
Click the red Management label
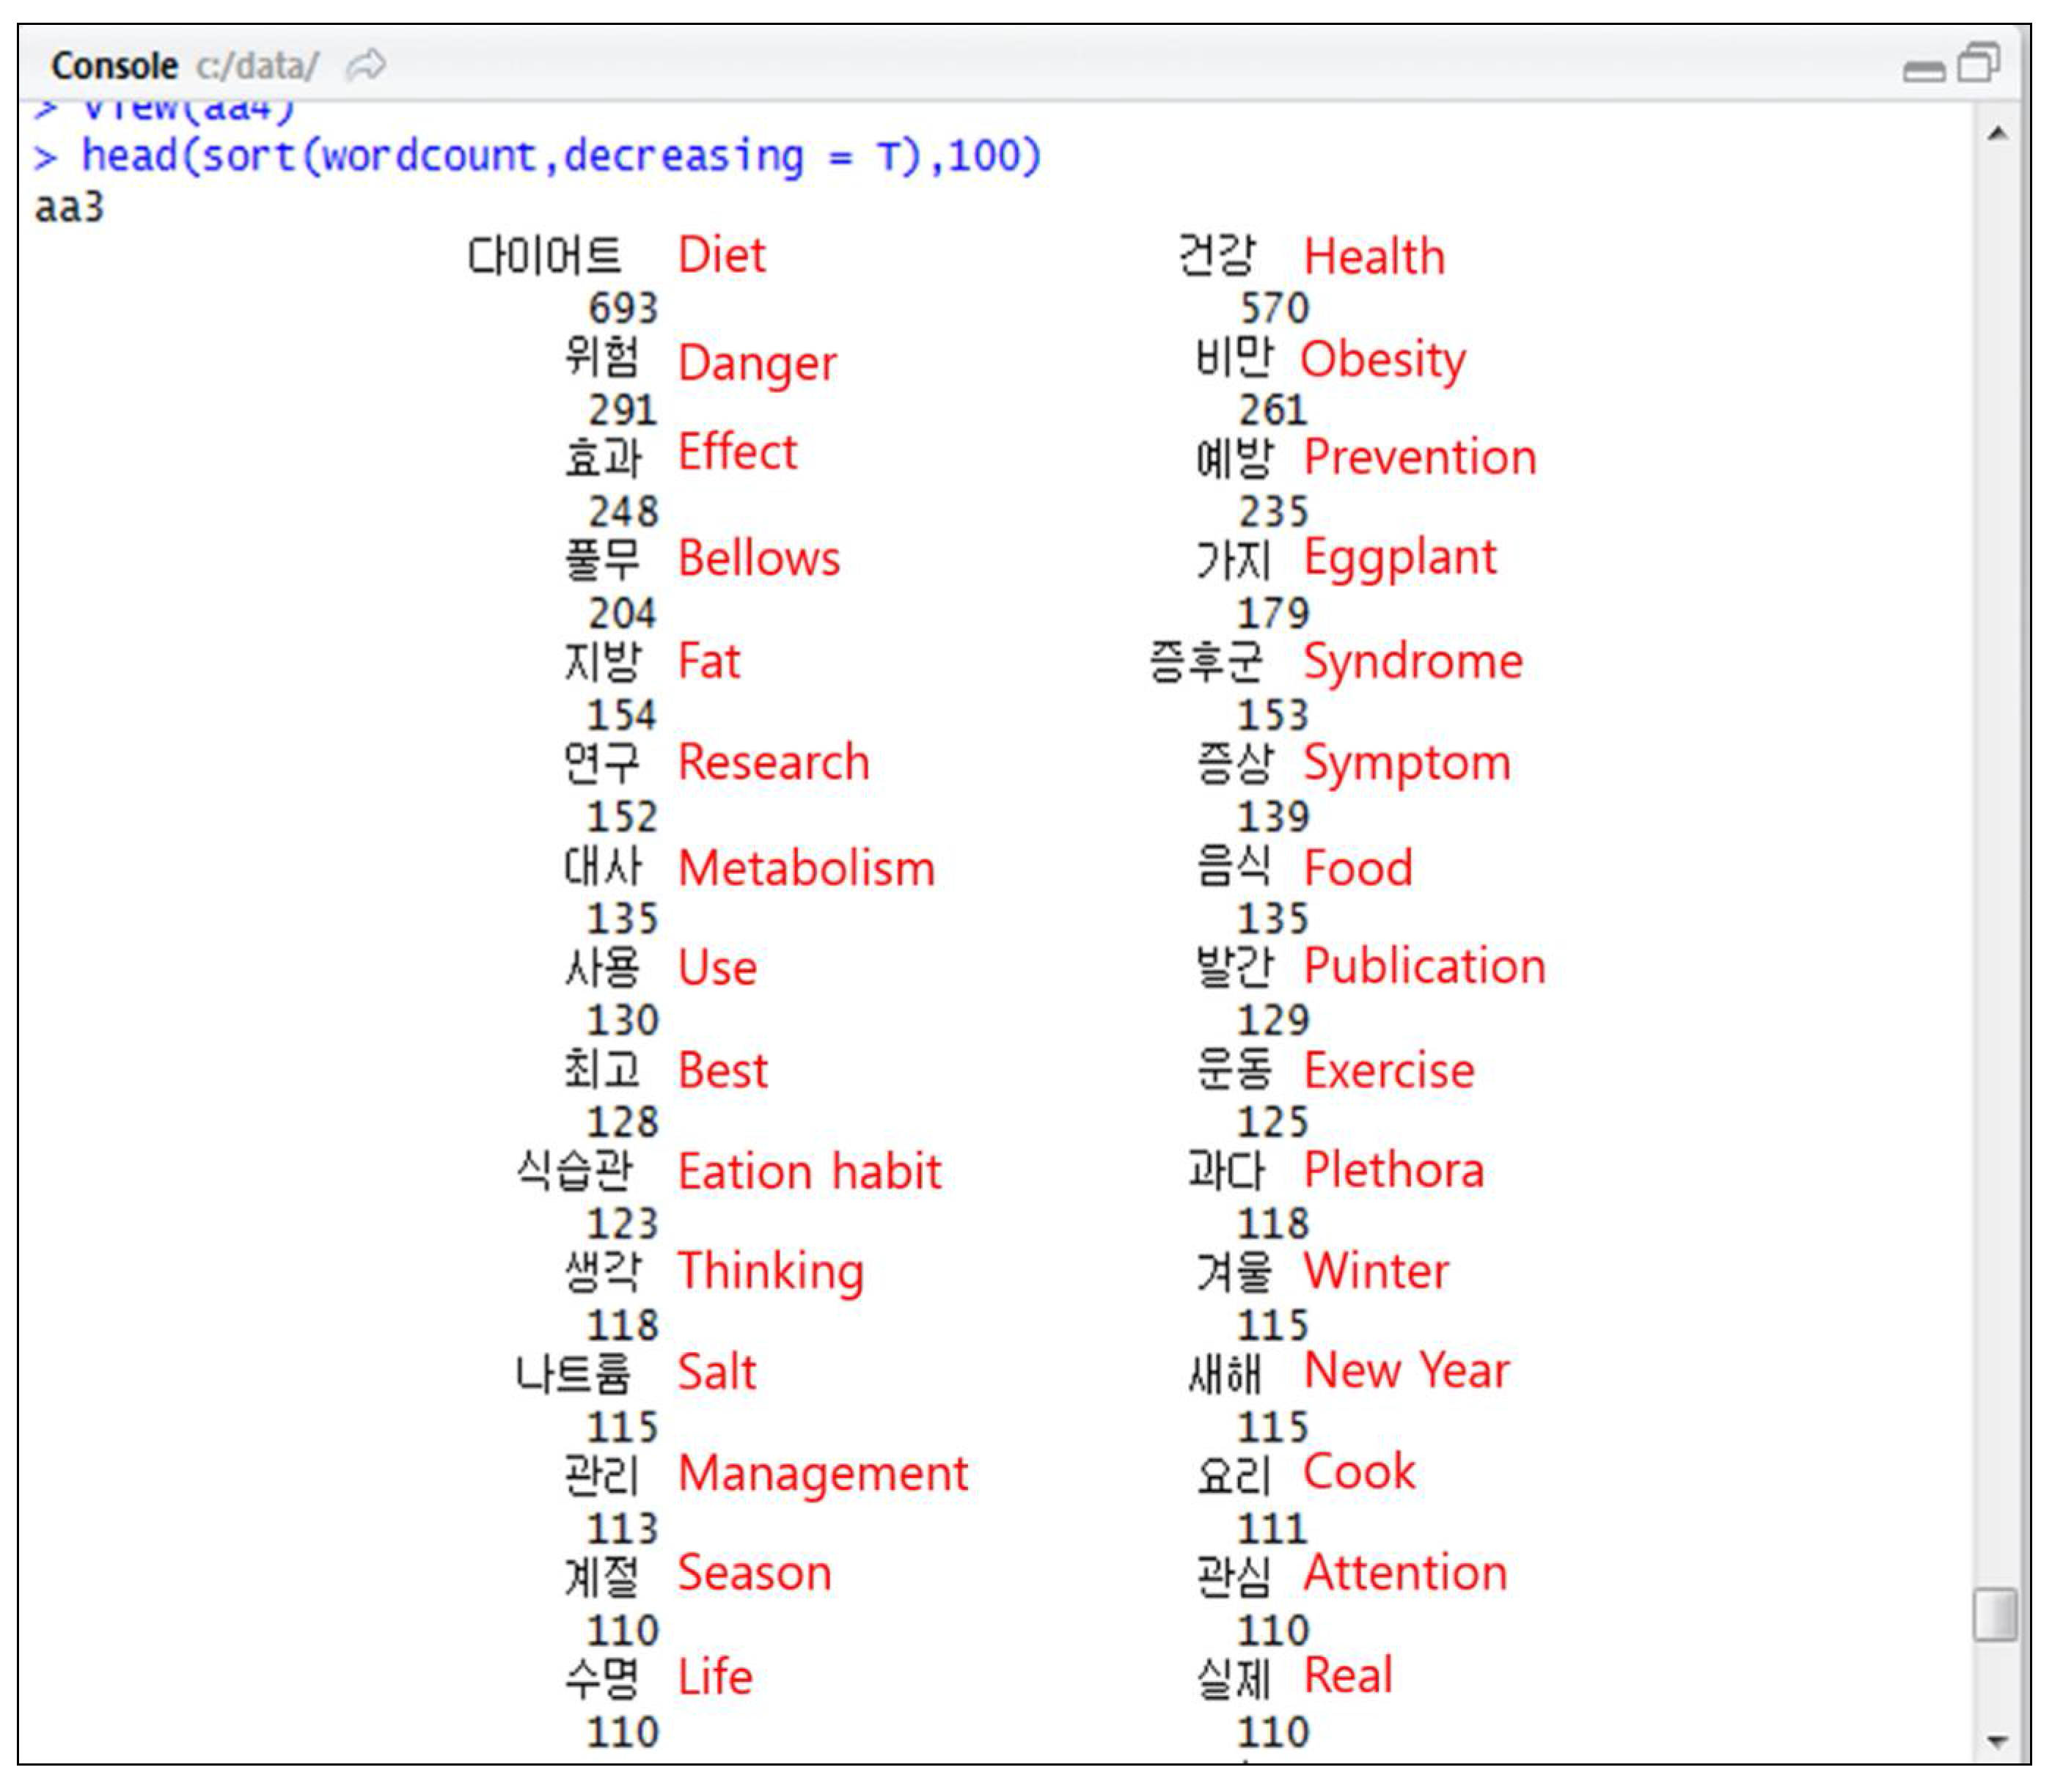822,1474
